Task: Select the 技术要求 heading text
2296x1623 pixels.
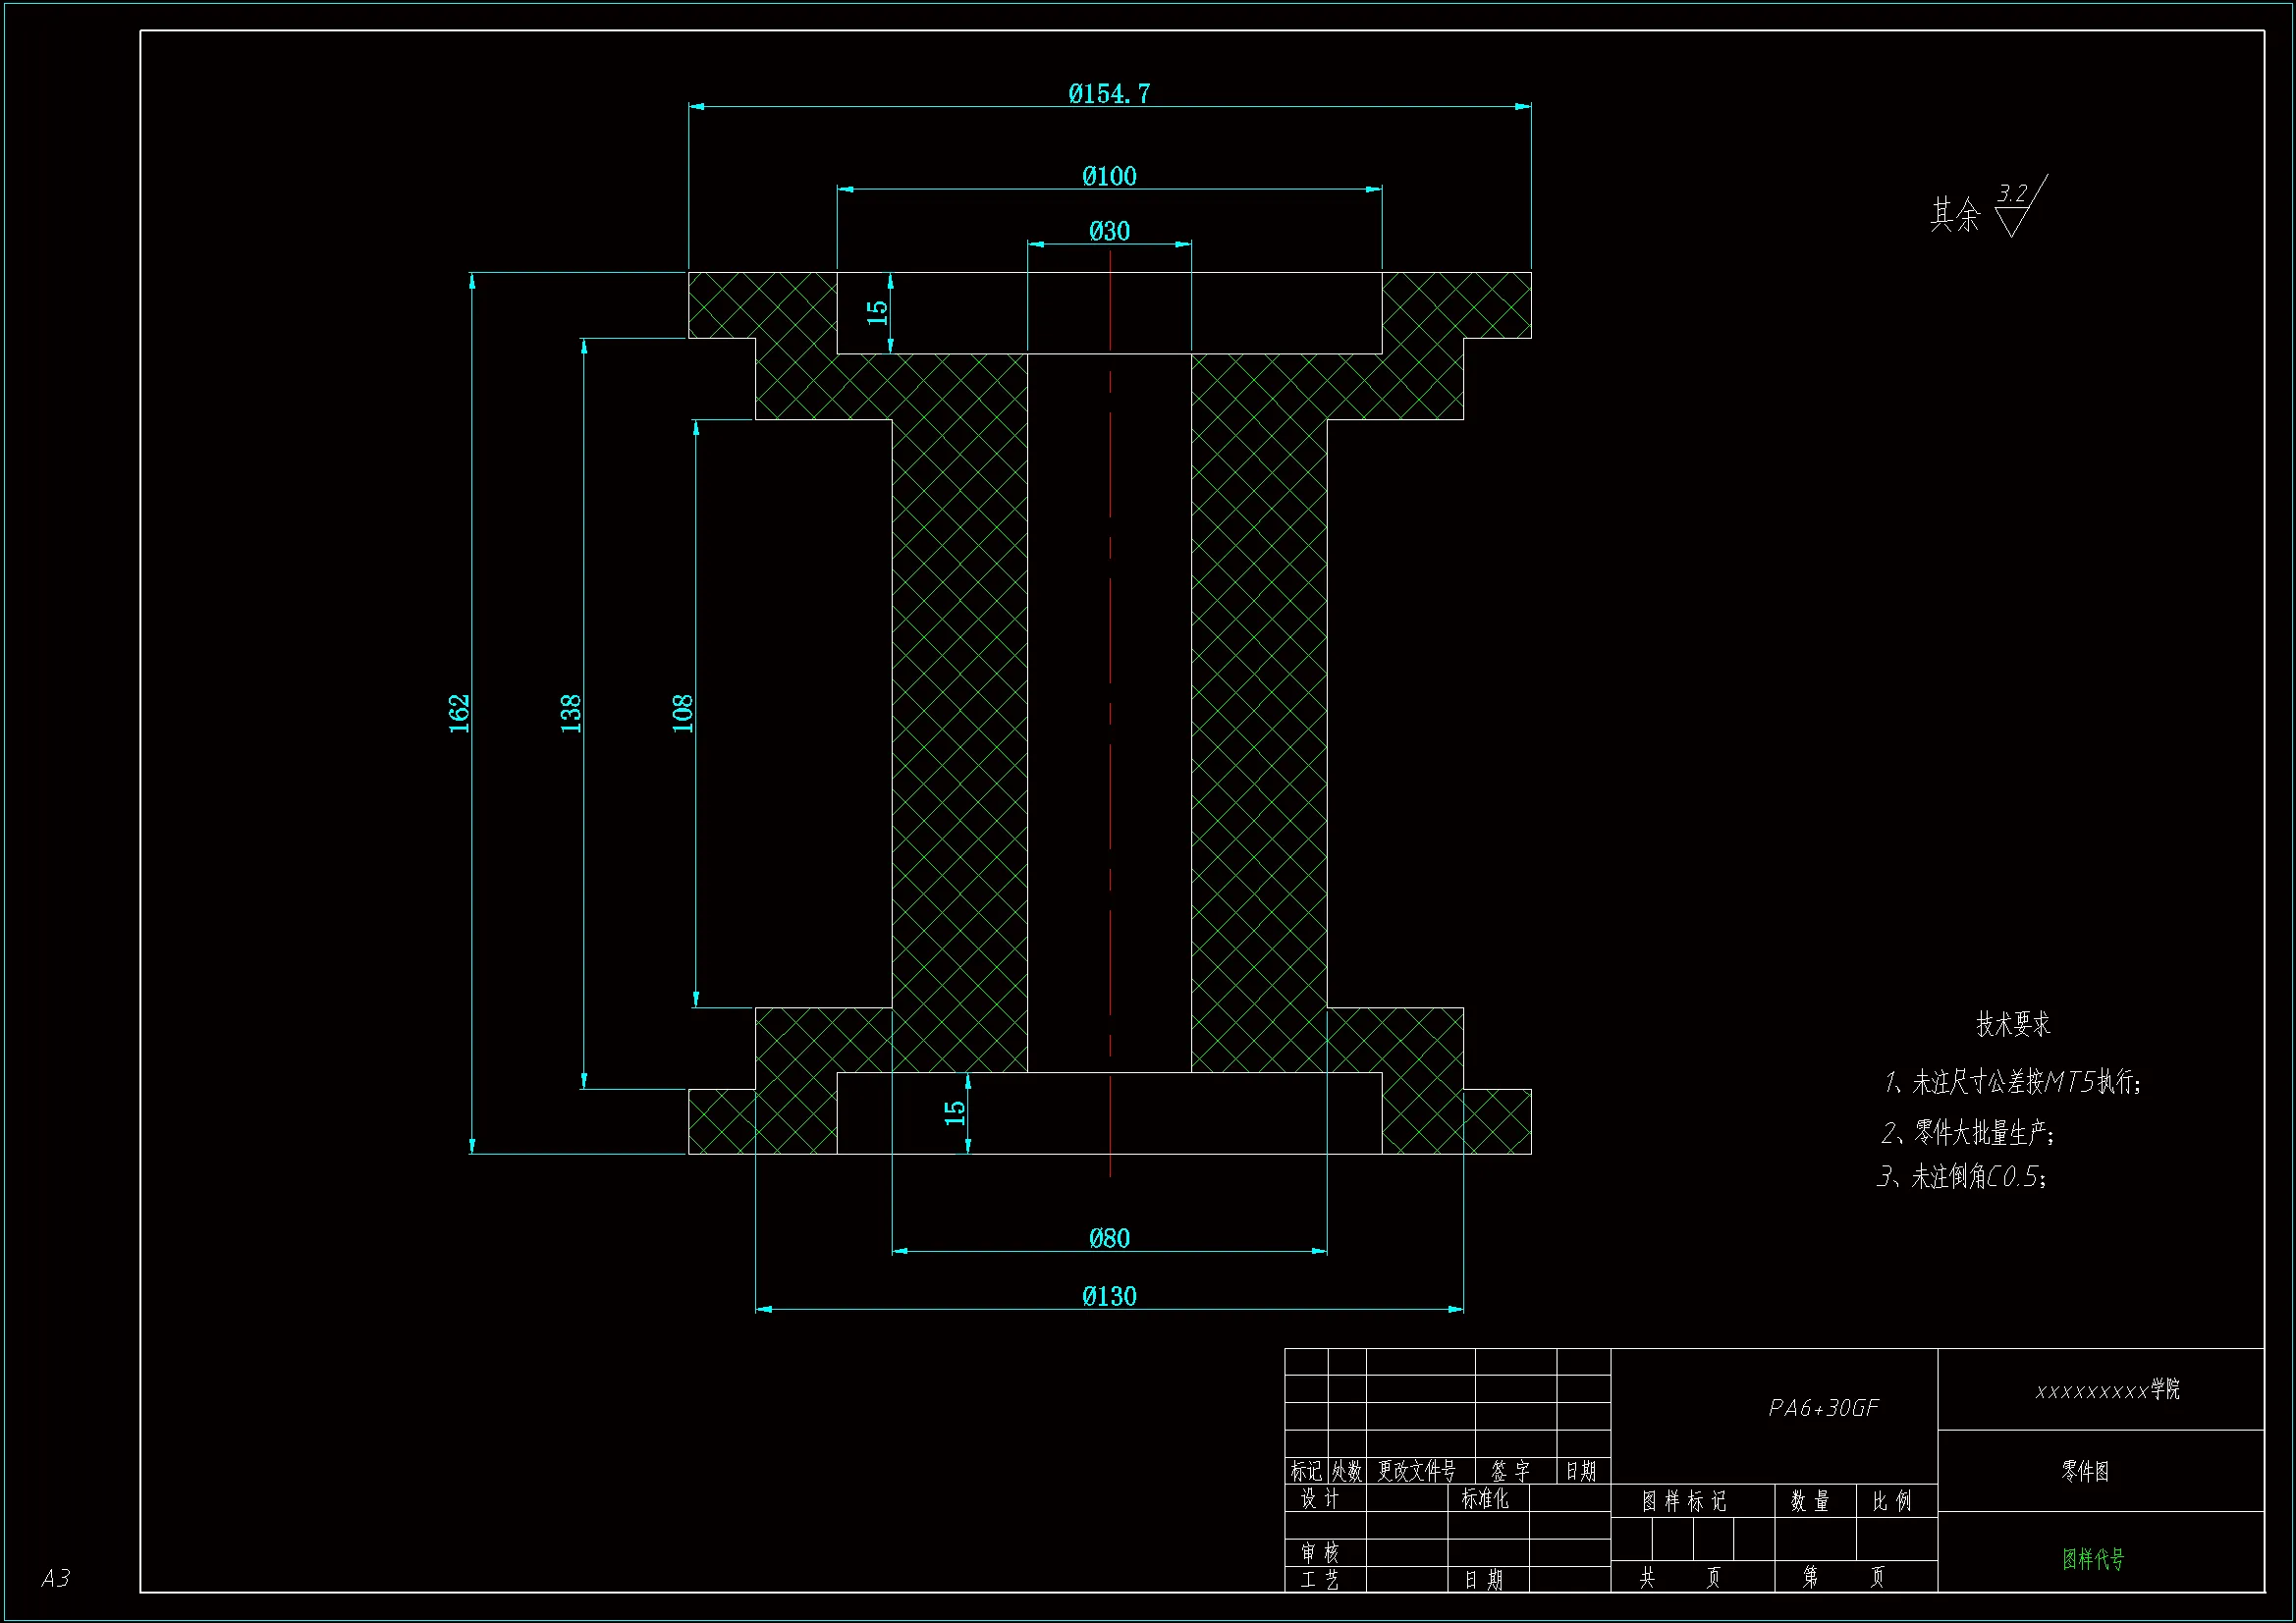Action: pos(2012,1024)
